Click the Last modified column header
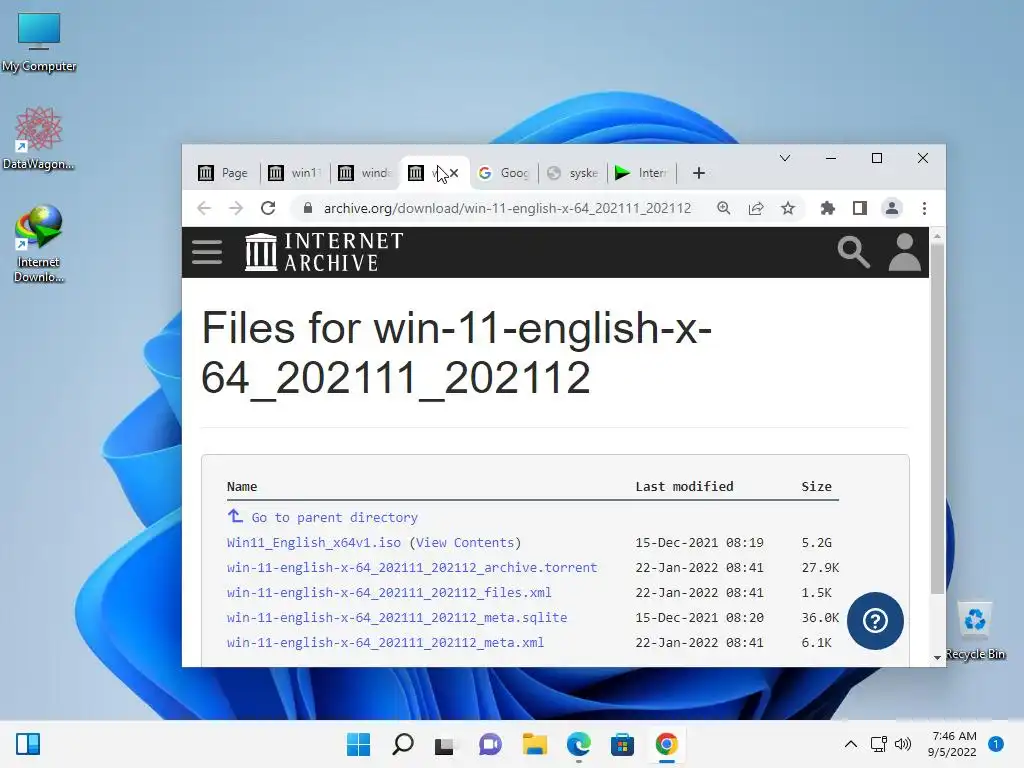Image resolution: width=1024 pixels, height=768 pixels. click(684, 487)
